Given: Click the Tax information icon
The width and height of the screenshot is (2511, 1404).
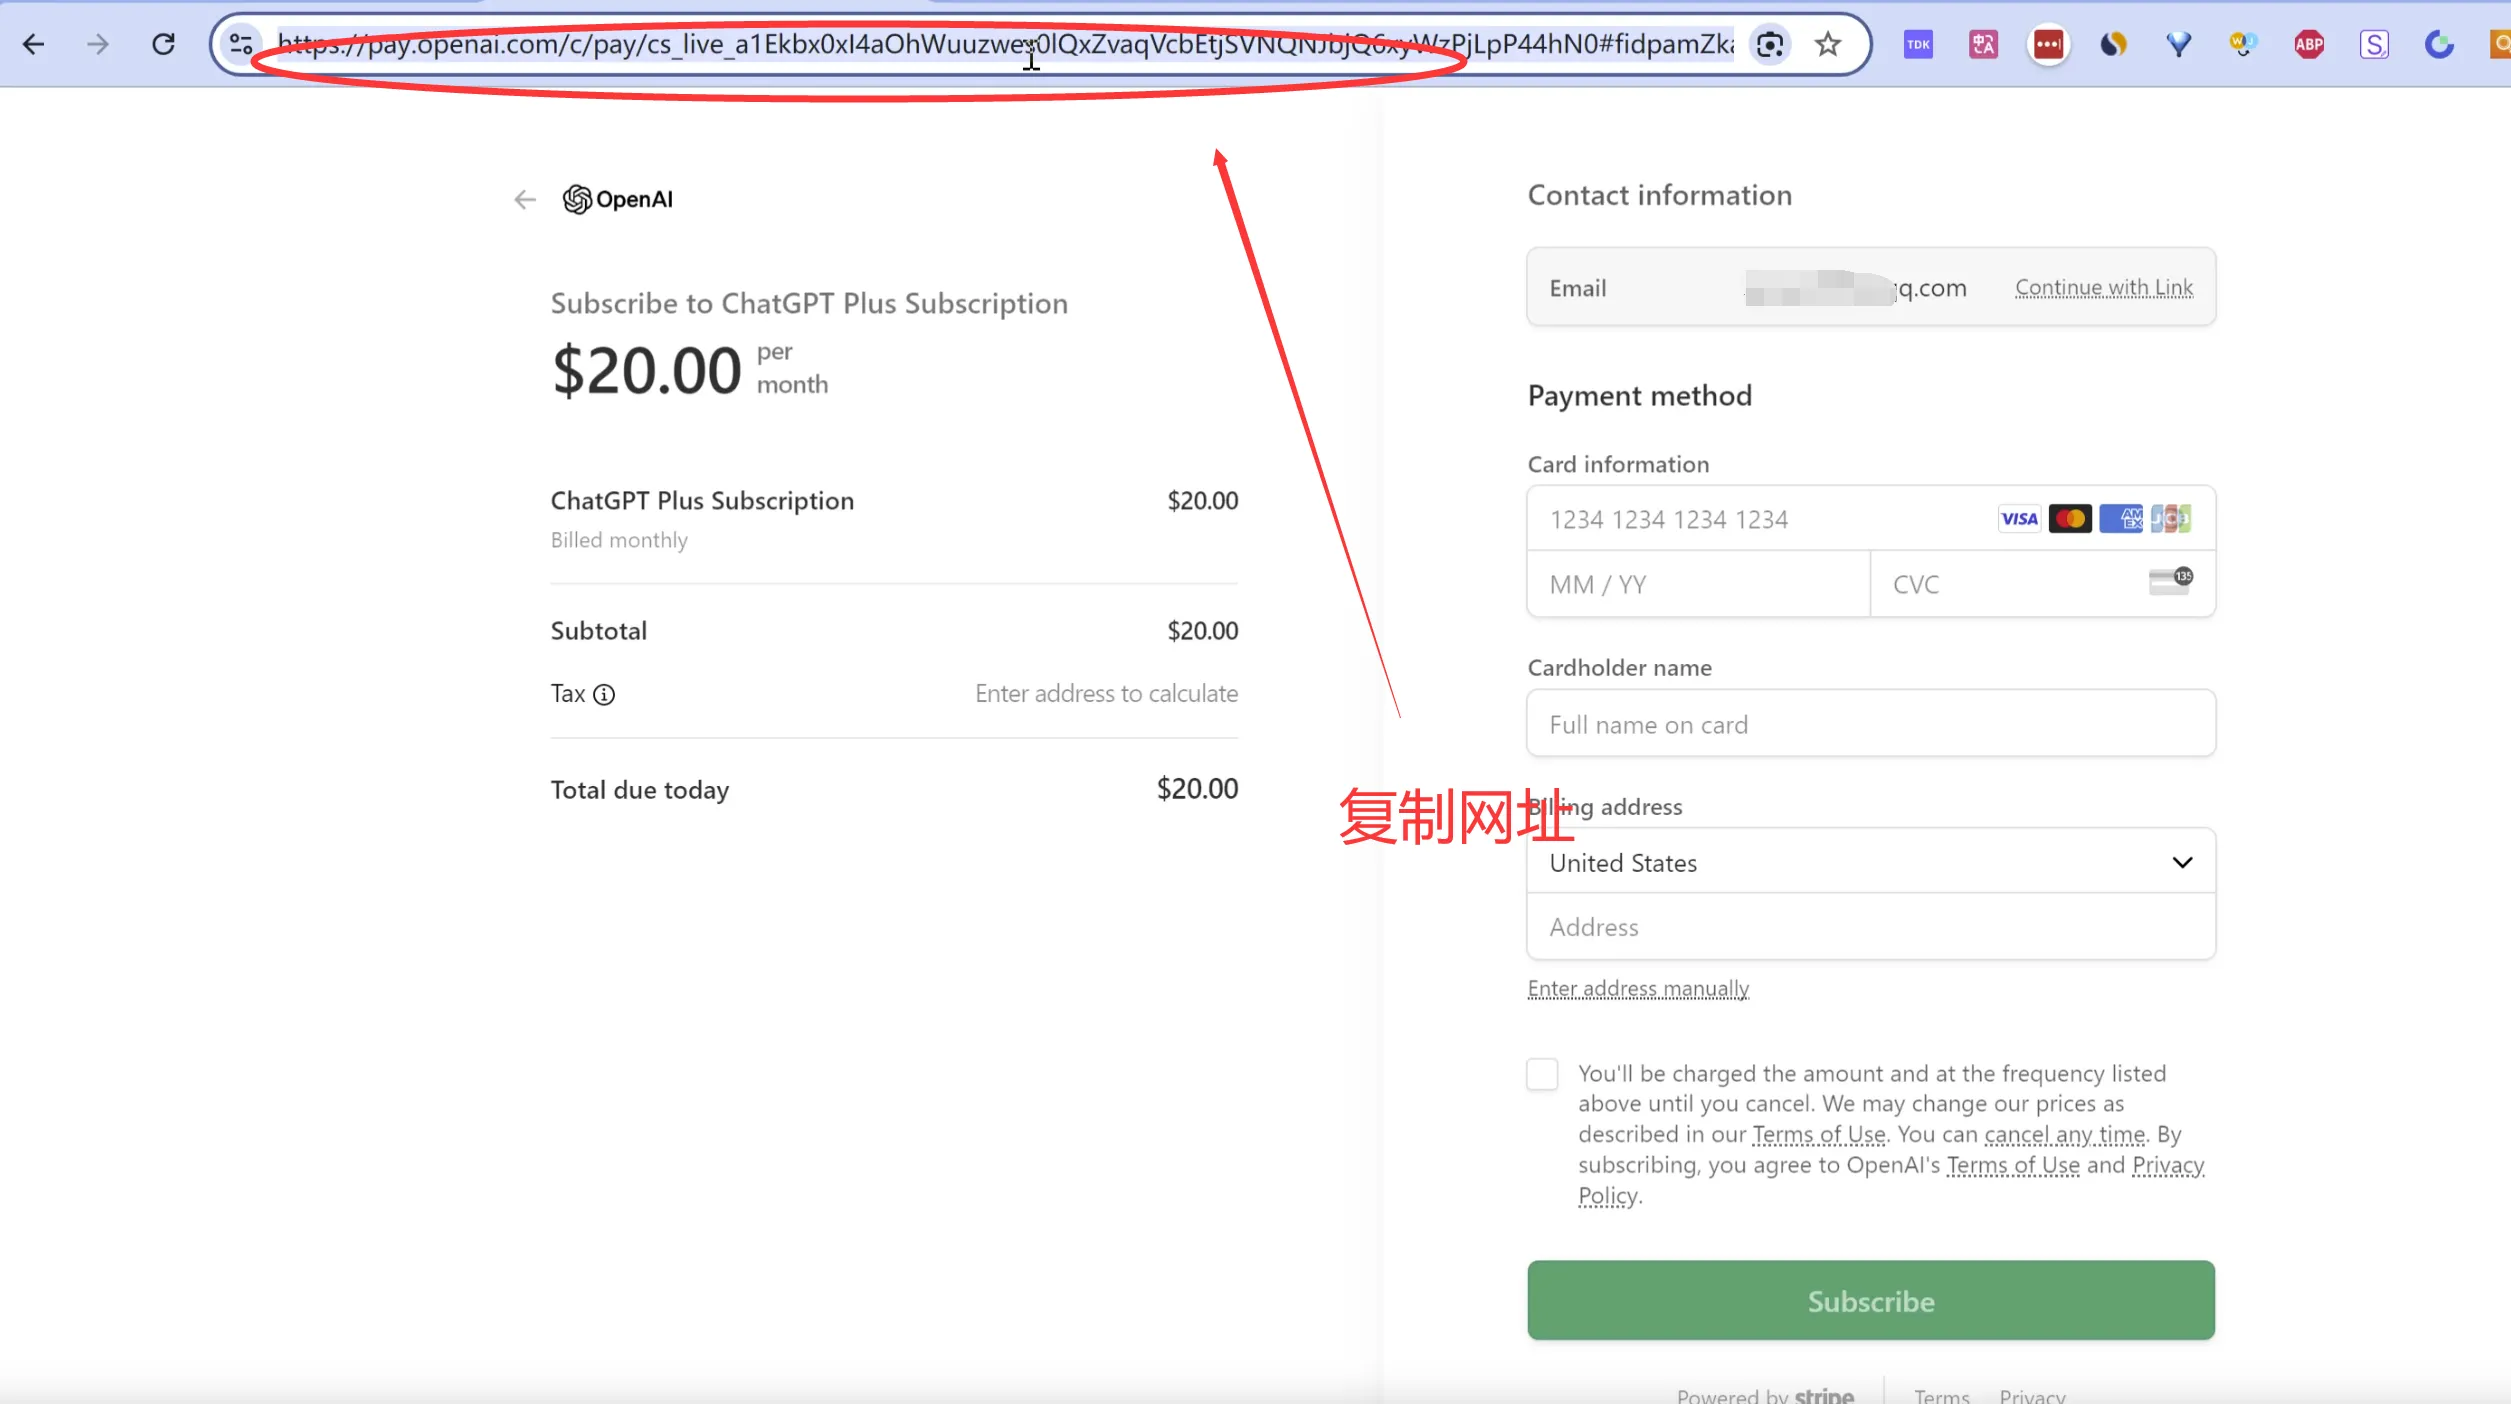Looking at the screenshot, I should (x=604, y=694).
